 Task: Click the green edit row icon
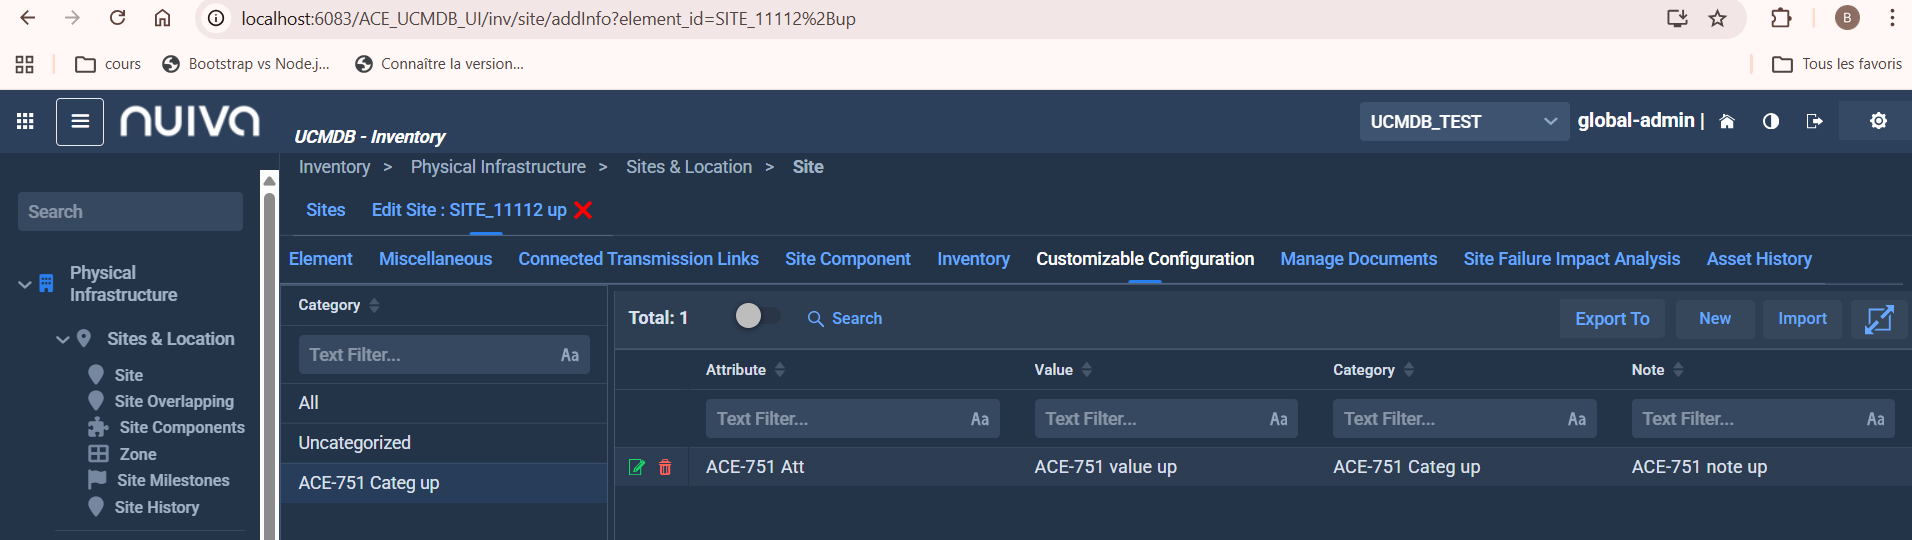click(x=636, y=467)
